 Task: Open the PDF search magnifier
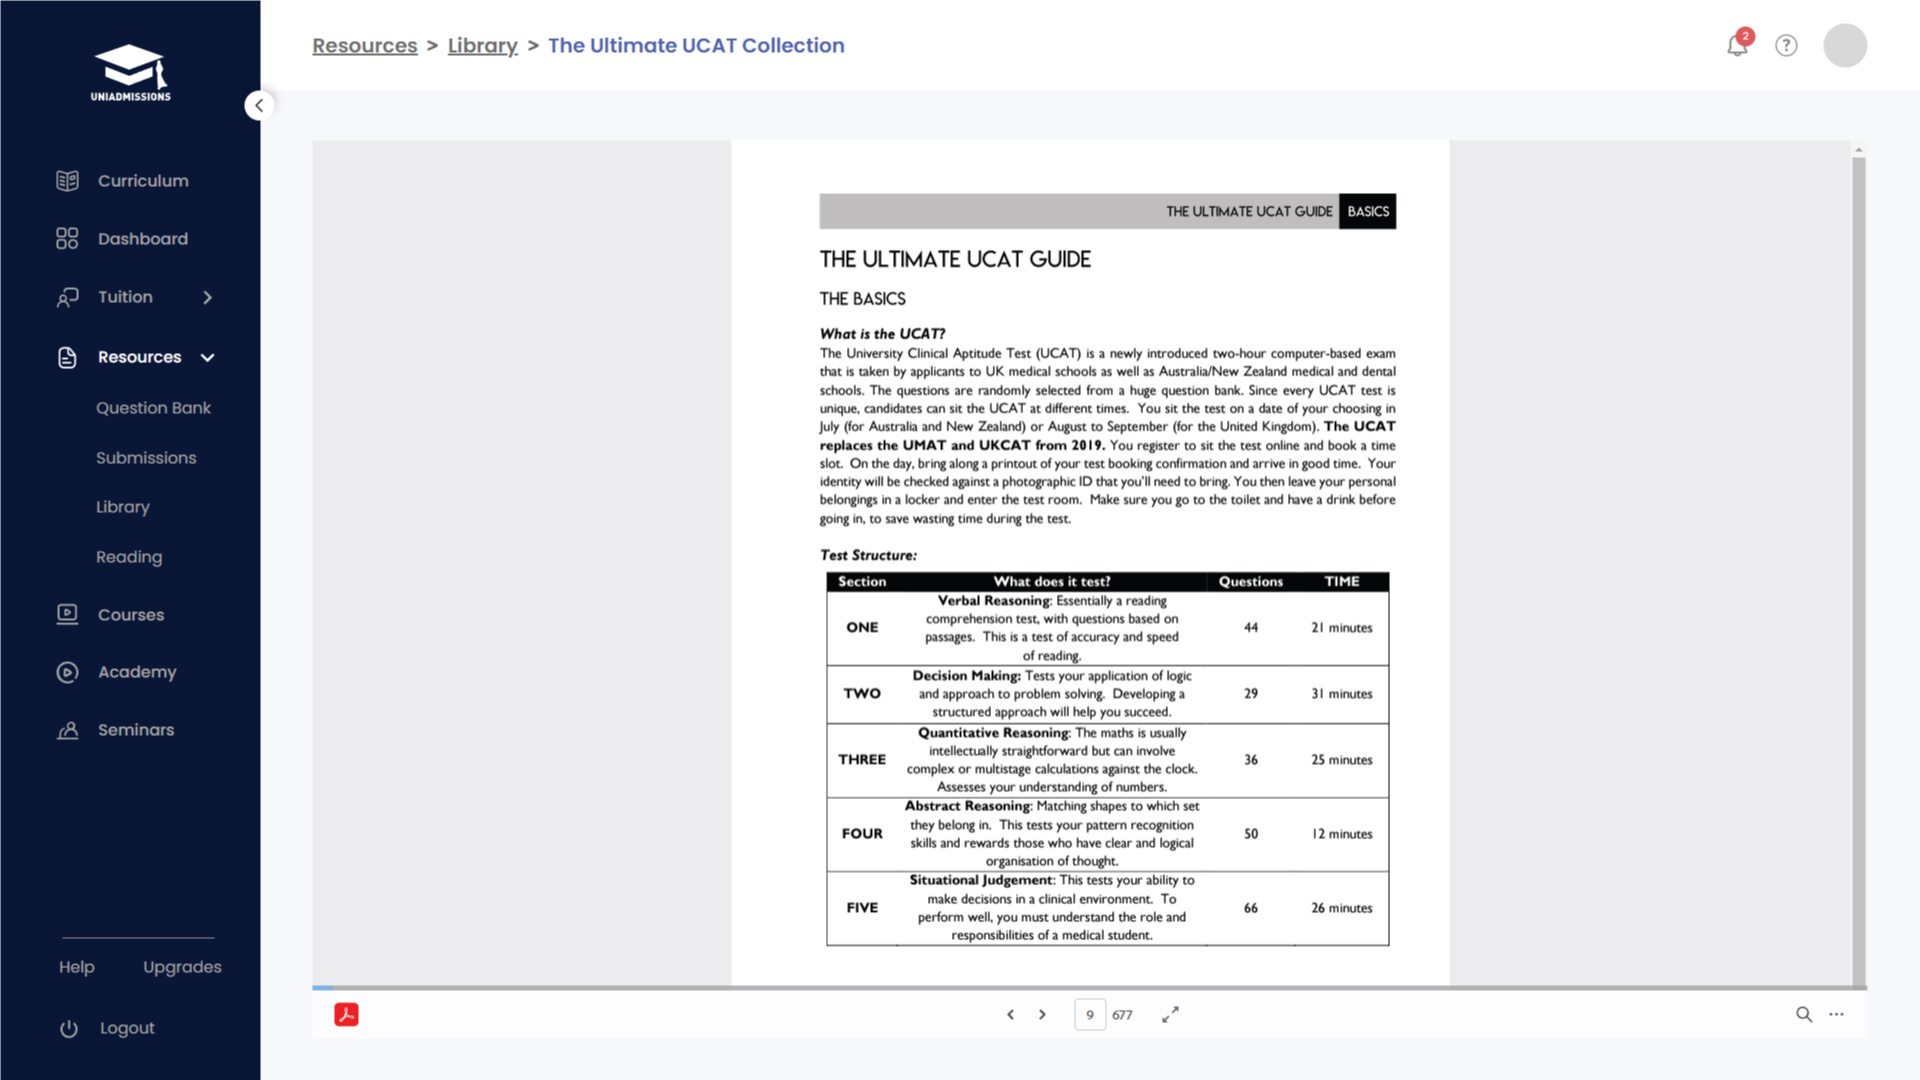1804,1014
